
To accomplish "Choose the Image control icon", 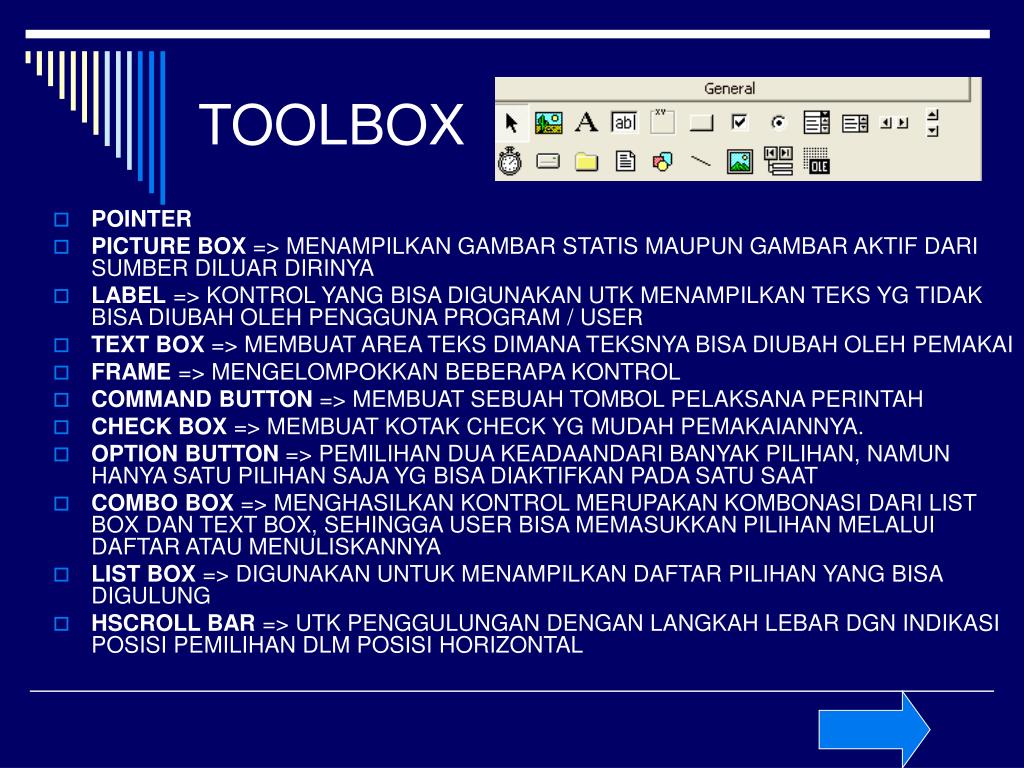I will click(x=739, y=161).
